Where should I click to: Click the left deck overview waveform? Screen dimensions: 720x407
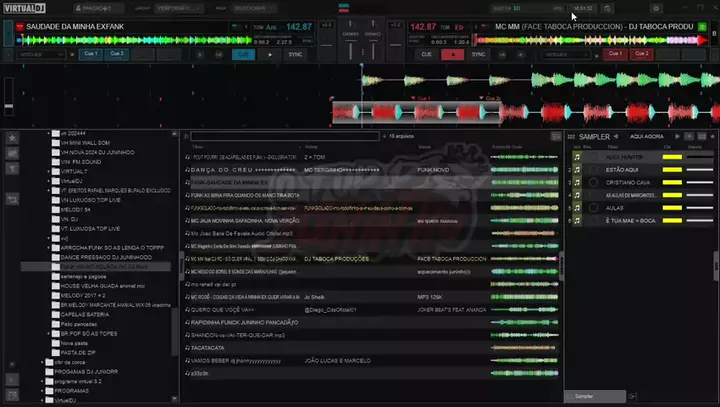click(133, 40)
